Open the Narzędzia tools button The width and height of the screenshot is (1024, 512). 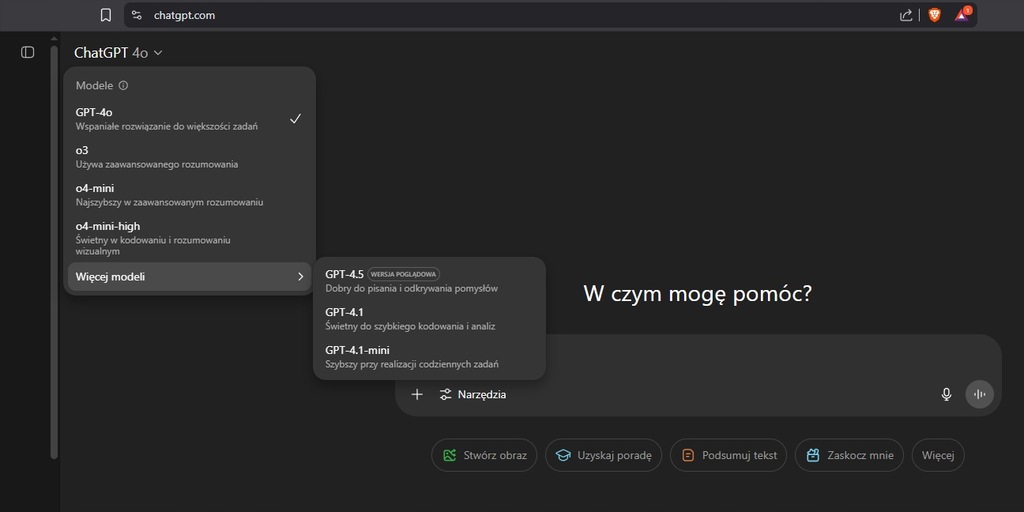point(473,394)
